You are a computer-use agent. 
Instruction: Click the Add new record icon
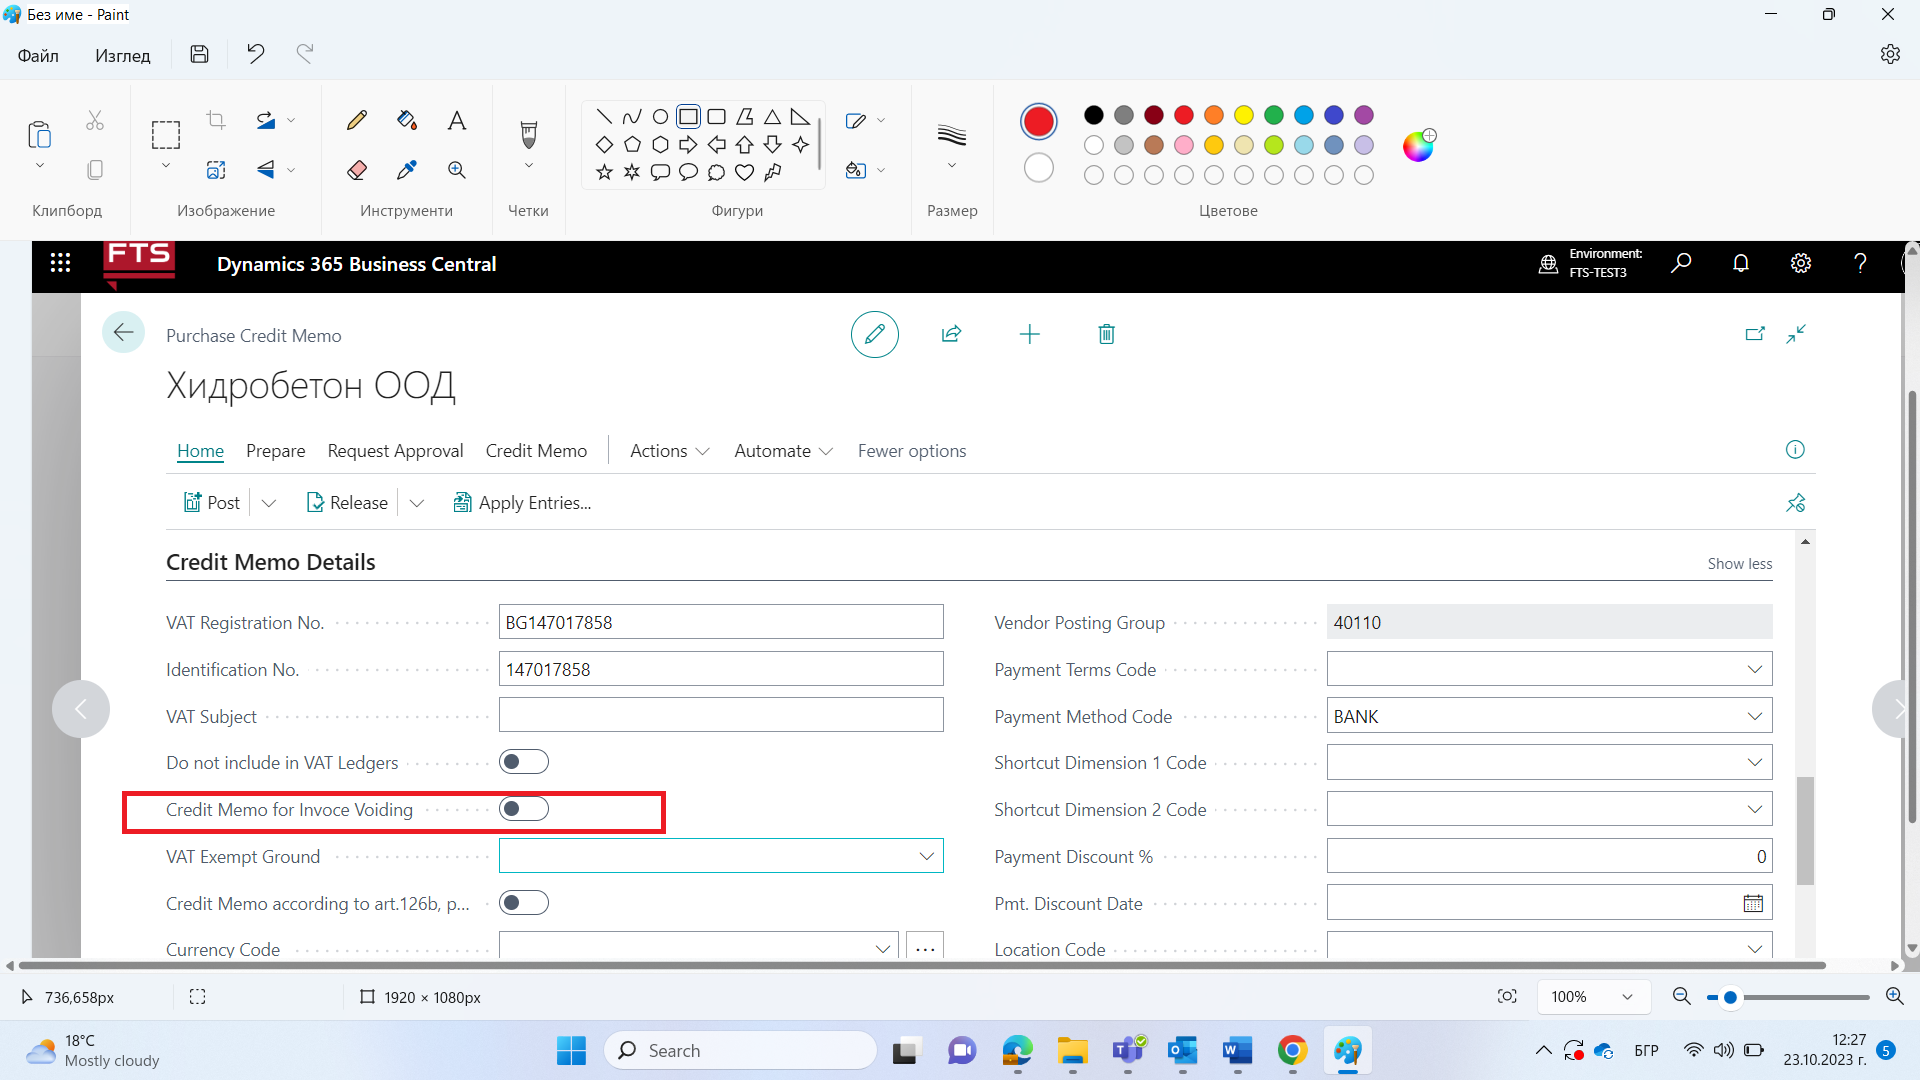(x=1030, y=334)
